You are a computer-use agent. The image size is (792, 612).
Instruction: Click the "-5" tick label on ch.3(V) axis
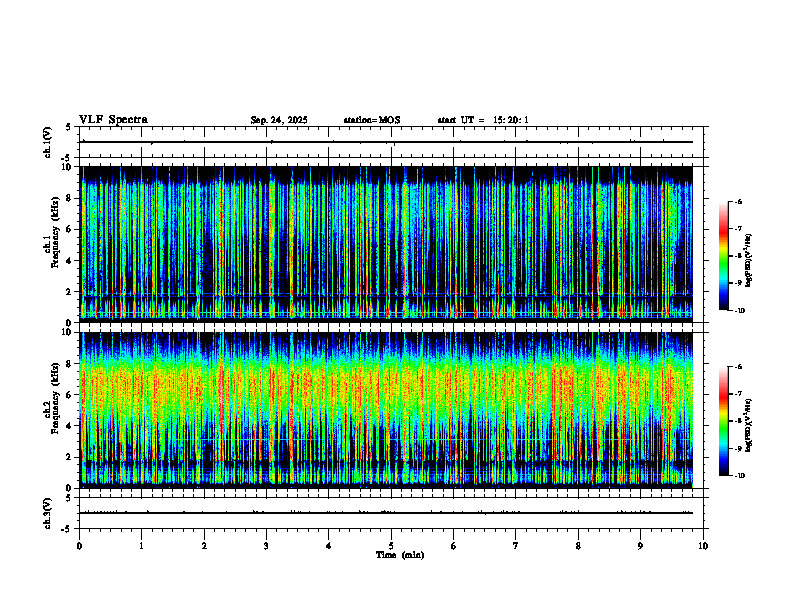tap(68, 529)
